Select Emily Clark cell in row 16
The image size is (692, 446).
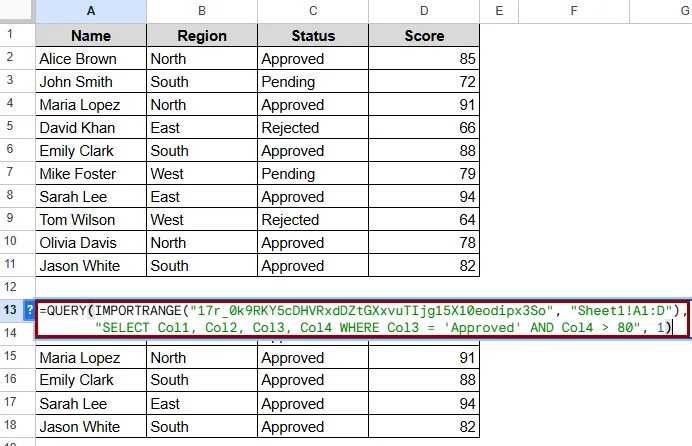pyautogui.click(x=91, y=380)
